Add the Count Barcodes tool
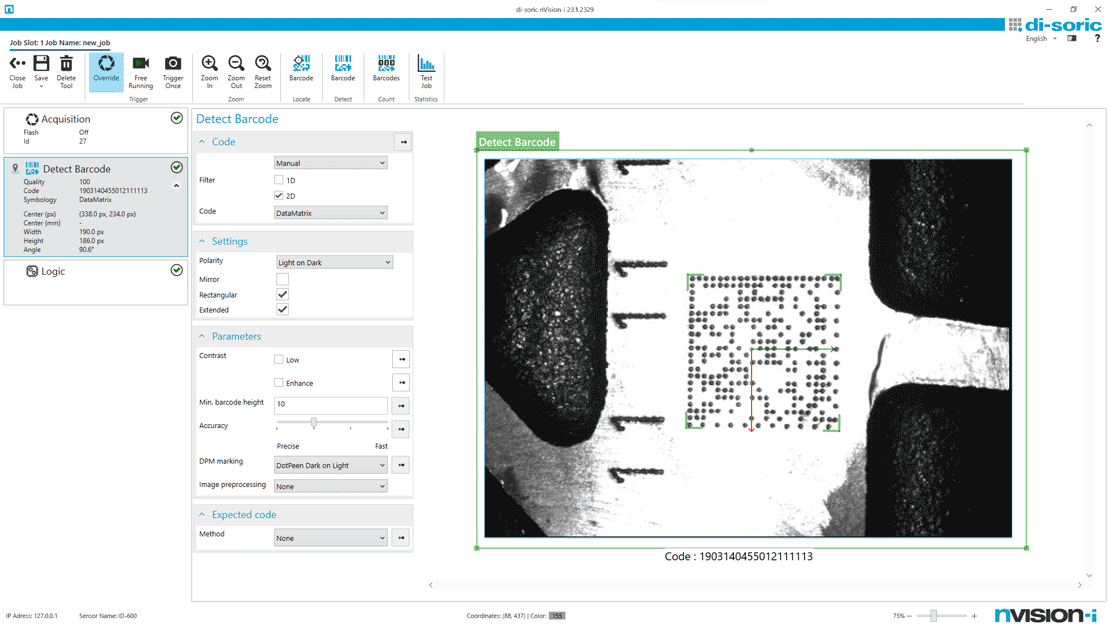 (x=386, y=64)
